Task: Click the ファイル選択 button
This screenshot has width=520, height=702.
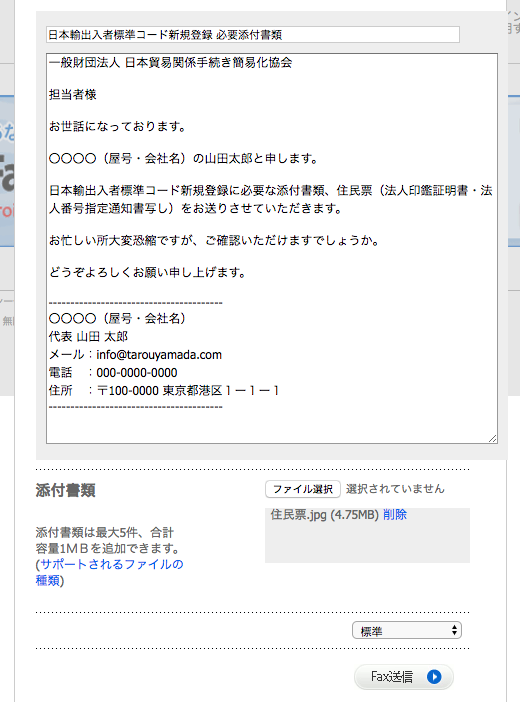Action: pyautogui.click(x=303, y=489)
